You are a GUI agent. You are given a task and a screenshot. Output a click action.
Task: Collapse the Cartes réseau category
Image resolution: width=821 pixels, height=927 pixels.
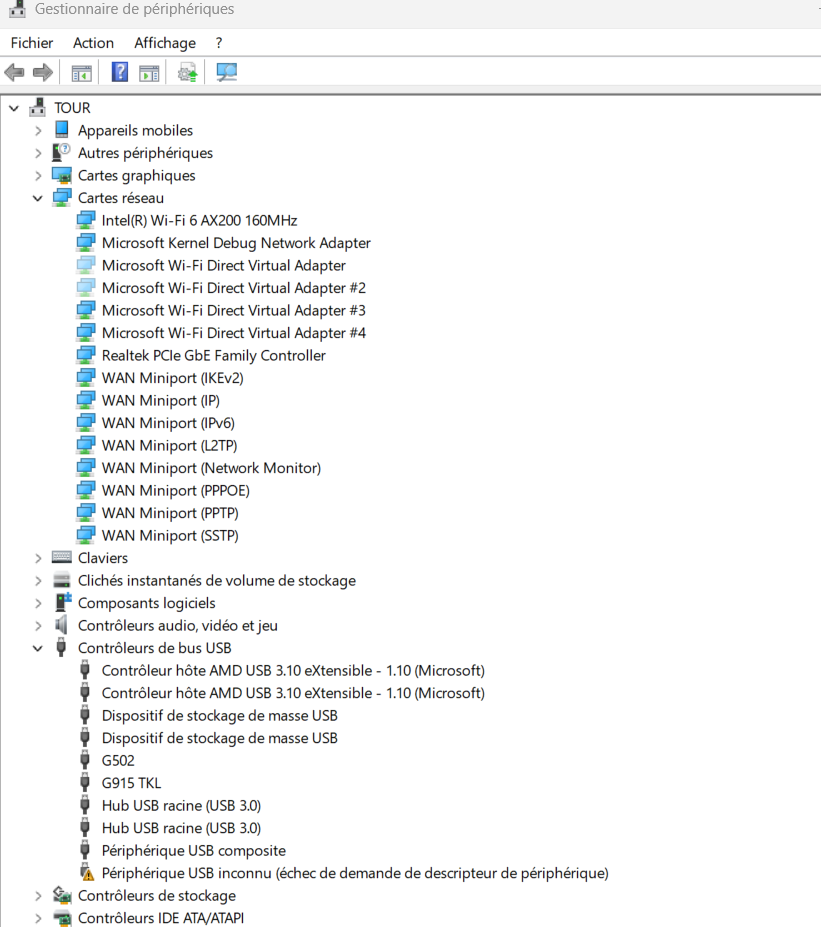click(x=38, y=198)
